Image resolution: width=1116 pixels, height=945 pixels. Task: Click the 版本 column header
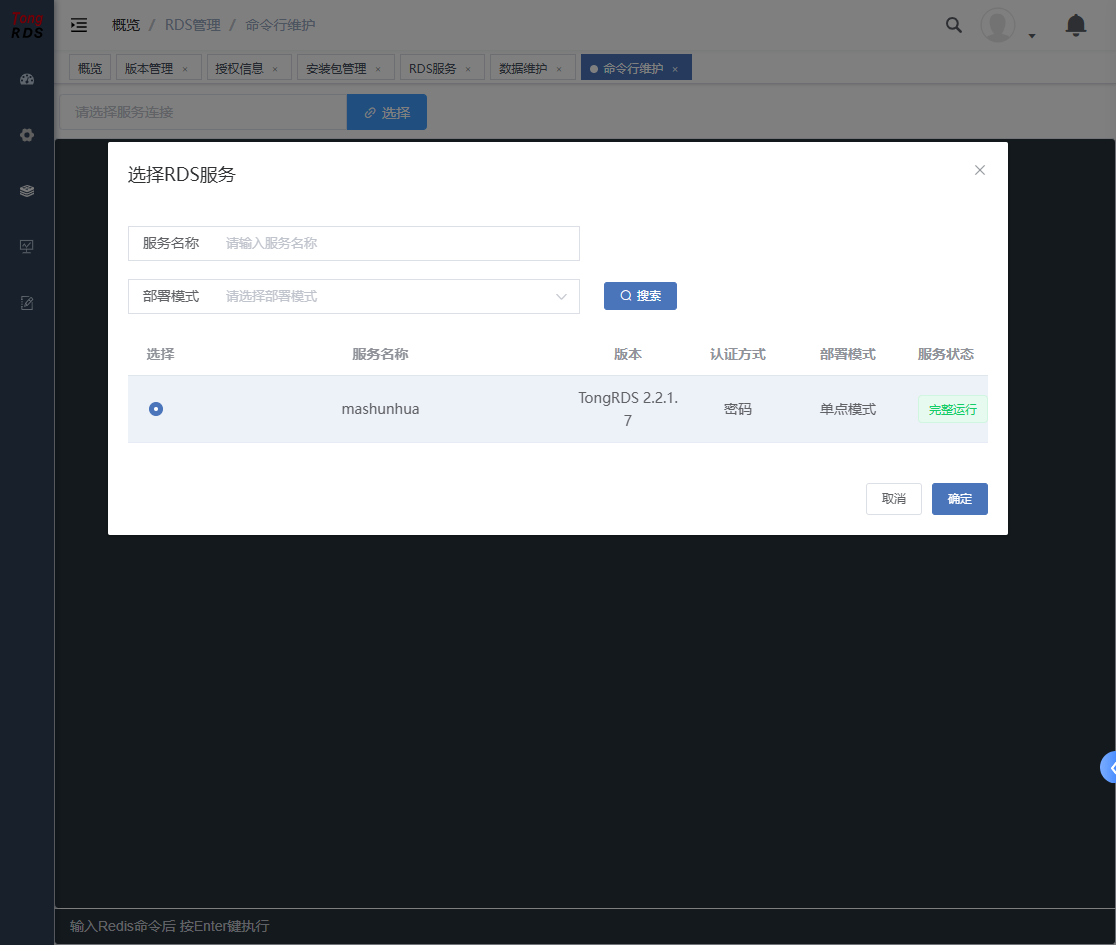(628, 354)
